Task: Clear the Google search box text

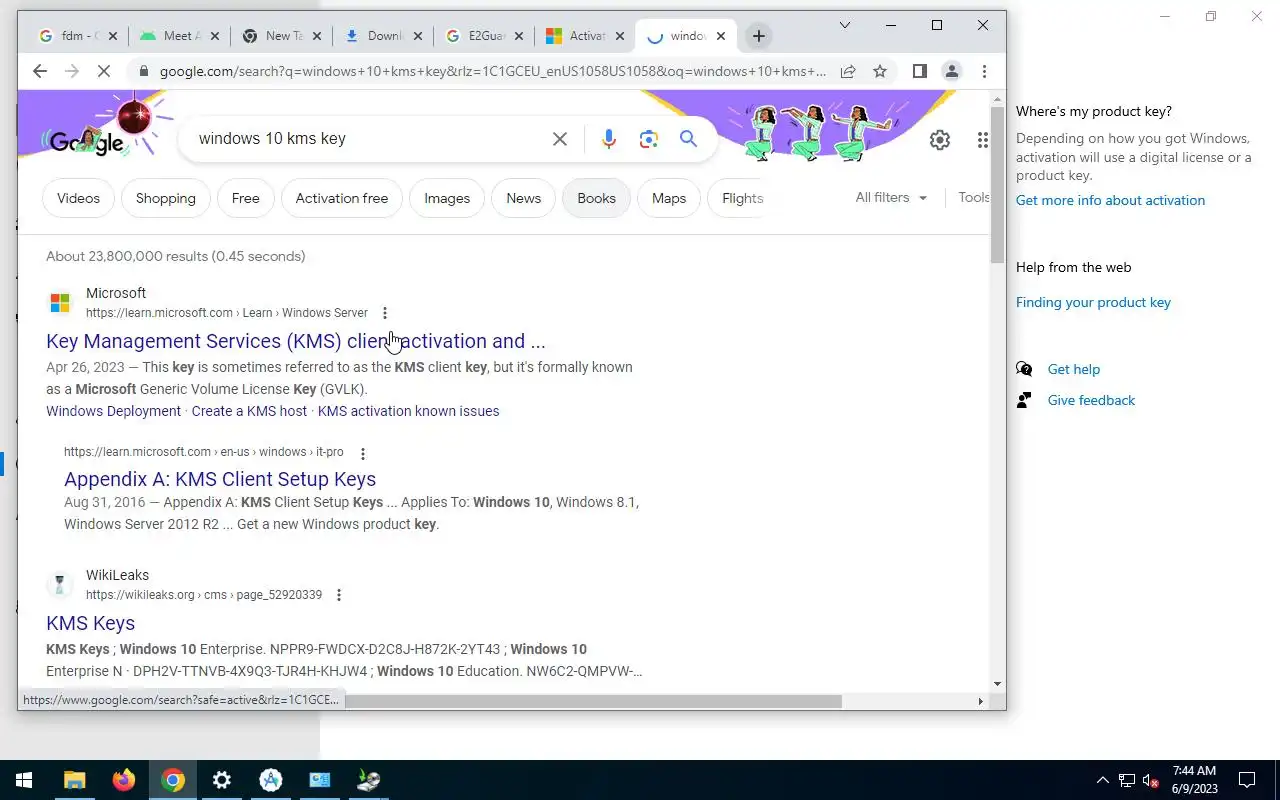Action: point(560,139)
